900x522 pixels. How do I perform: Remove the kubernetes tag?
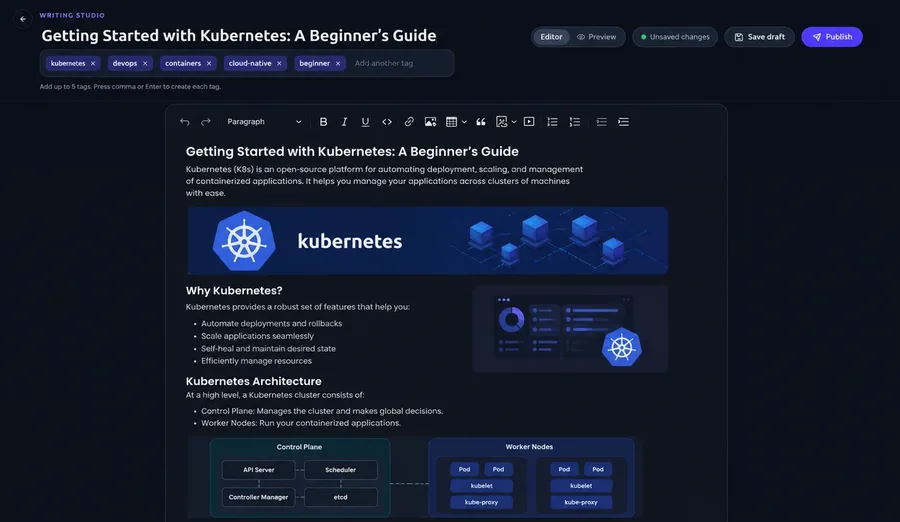[x=93, y=64]
